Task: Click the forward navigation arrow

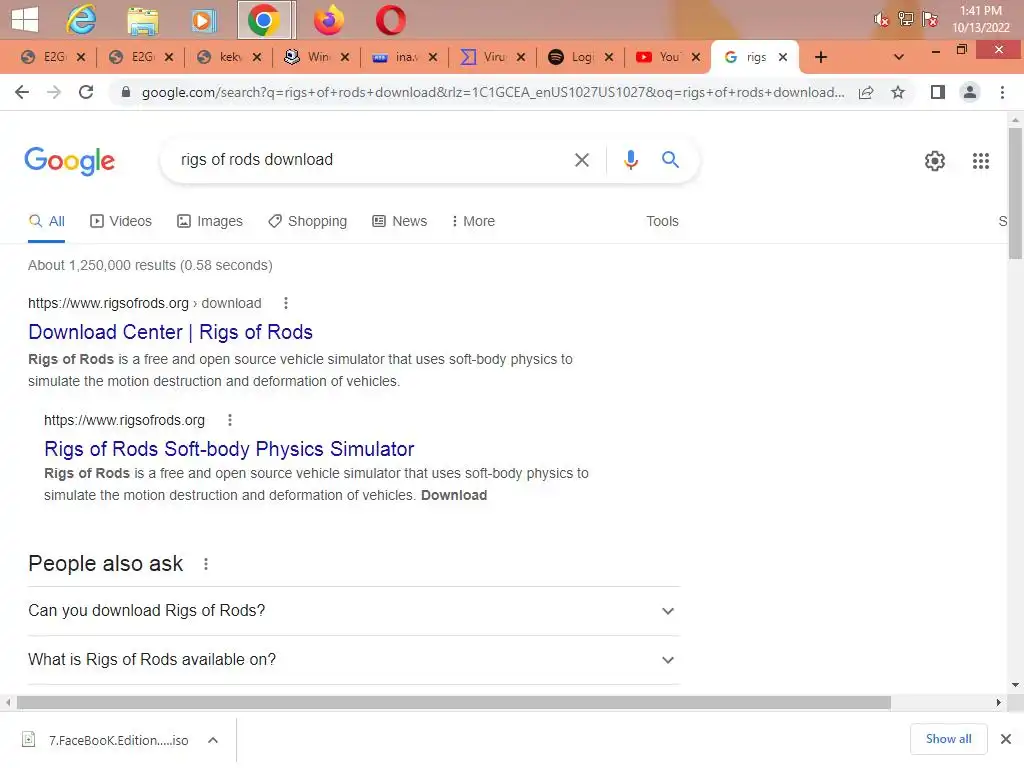Action: pyautogui.click(x=54, y=92)
